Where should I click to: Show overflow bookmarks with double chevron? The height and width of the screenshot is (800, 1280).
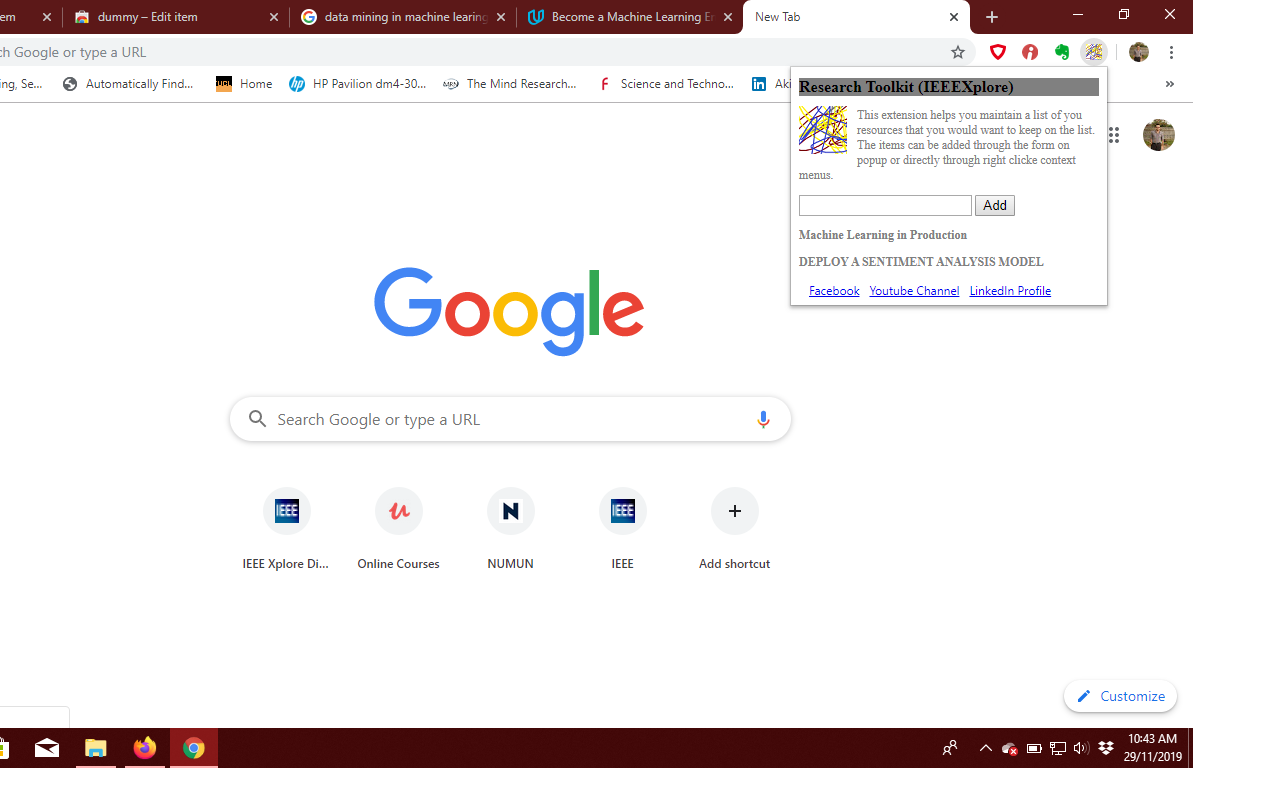pos(1169,84)
